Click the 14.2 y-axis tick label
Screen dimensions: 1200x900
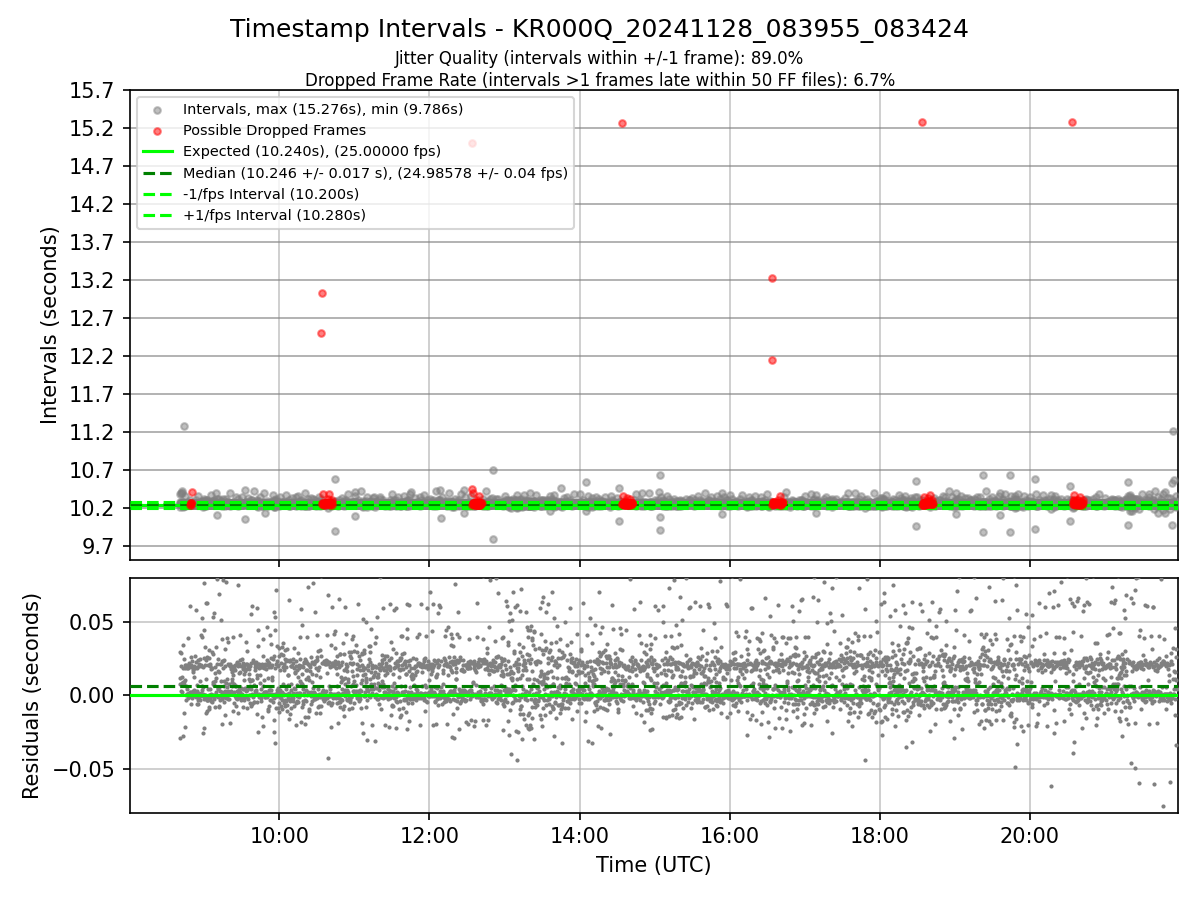[x=94, y=205]
